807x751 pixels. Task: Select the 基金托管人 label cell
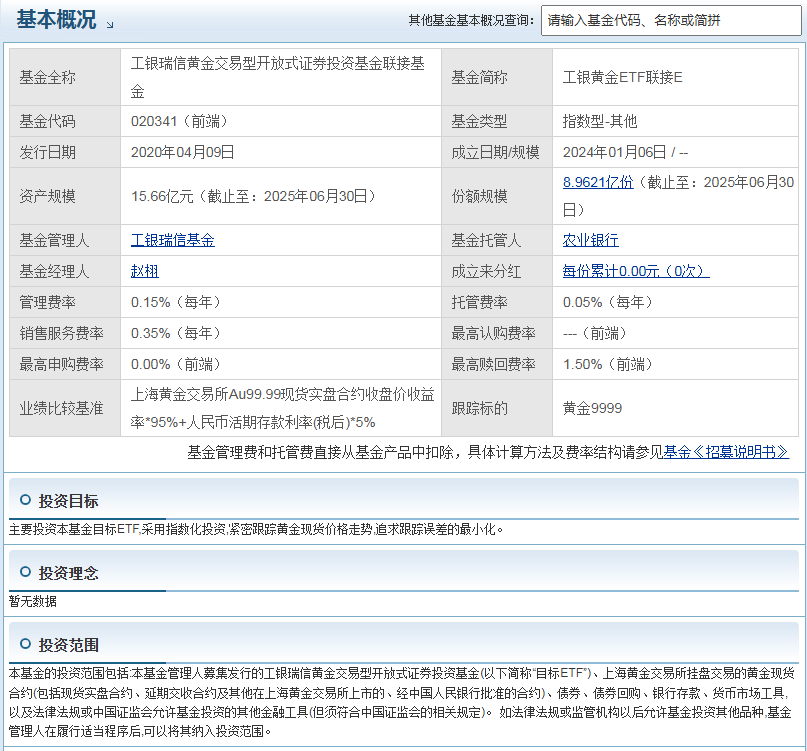(497, 240)
